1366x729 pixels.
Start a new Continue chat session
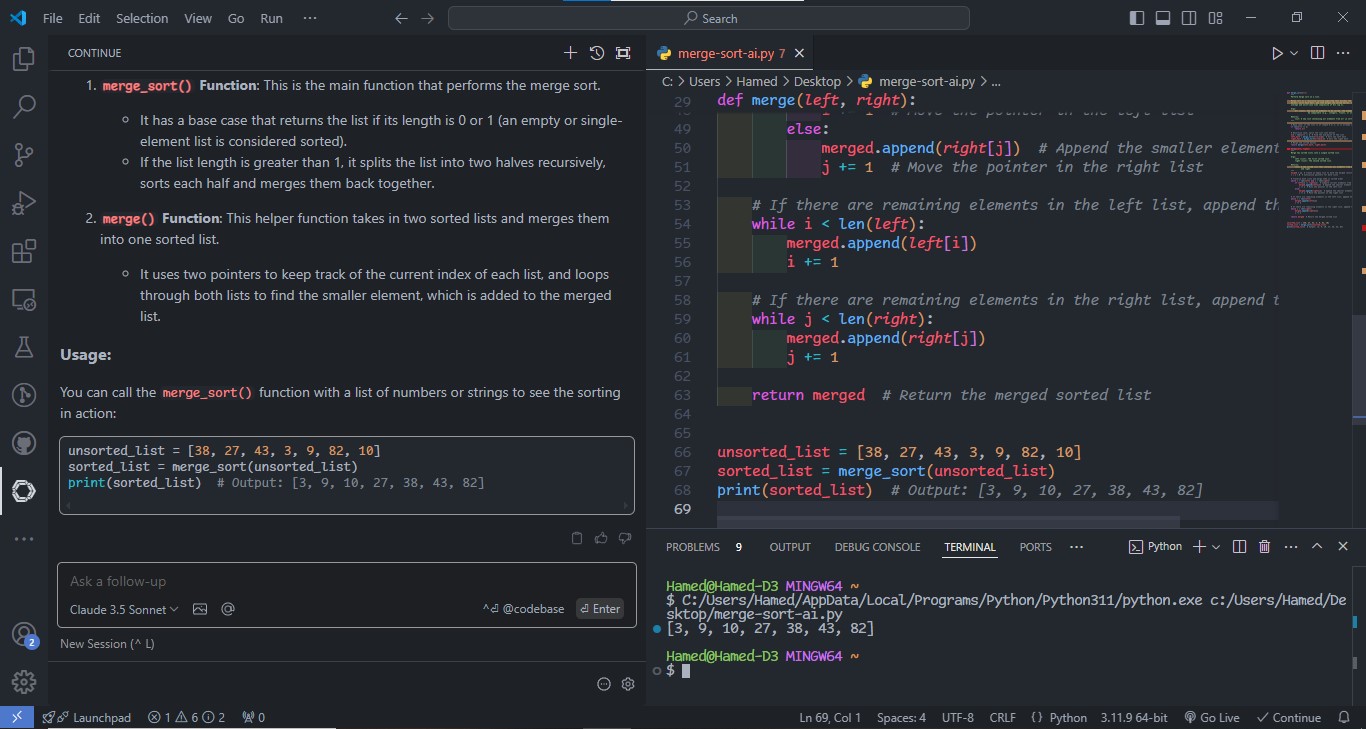point(570,53)
